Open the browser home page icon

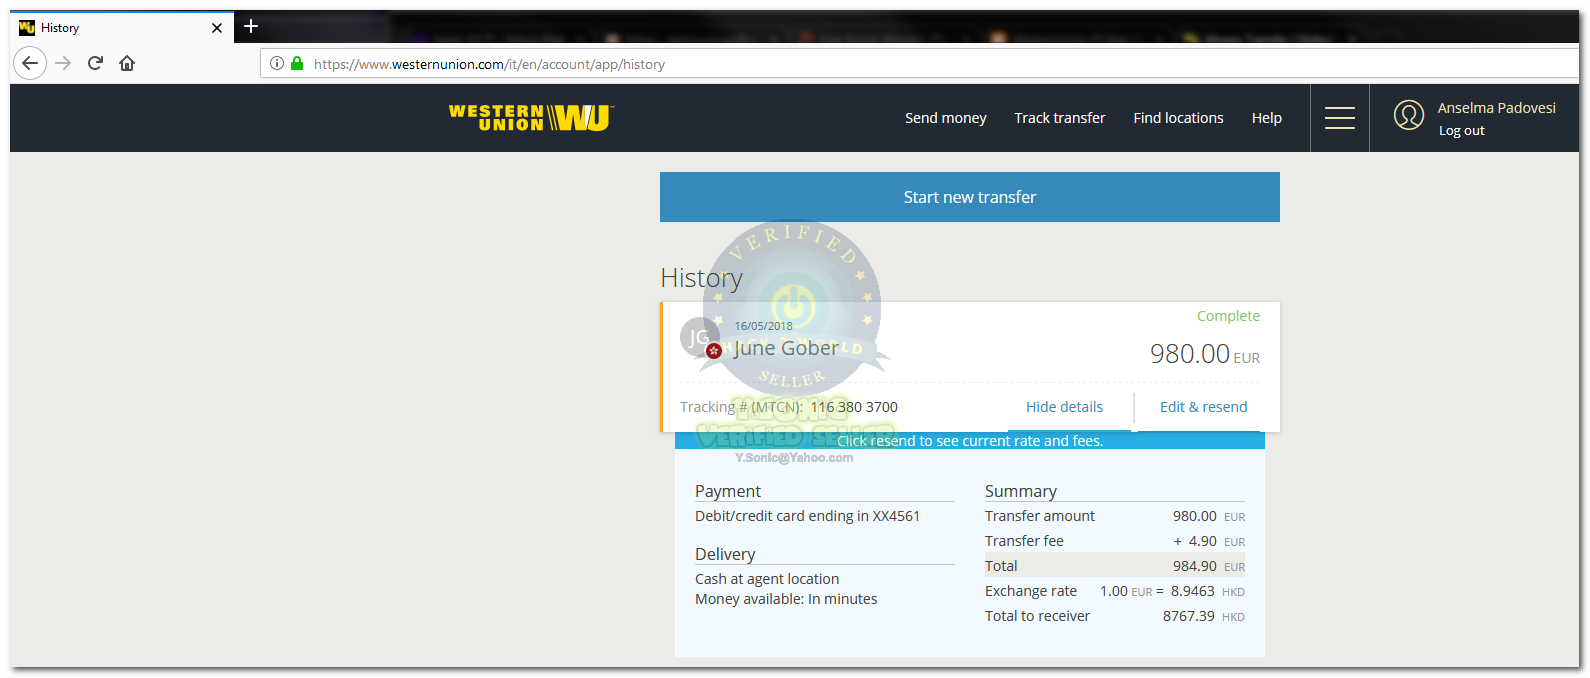click(127, 63)
